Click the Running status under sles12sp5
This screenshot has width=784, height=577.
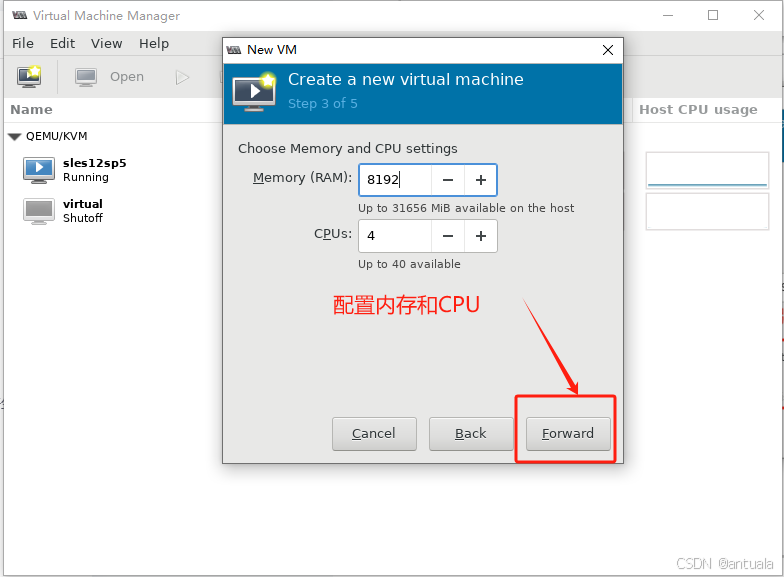tap(86, 178)
